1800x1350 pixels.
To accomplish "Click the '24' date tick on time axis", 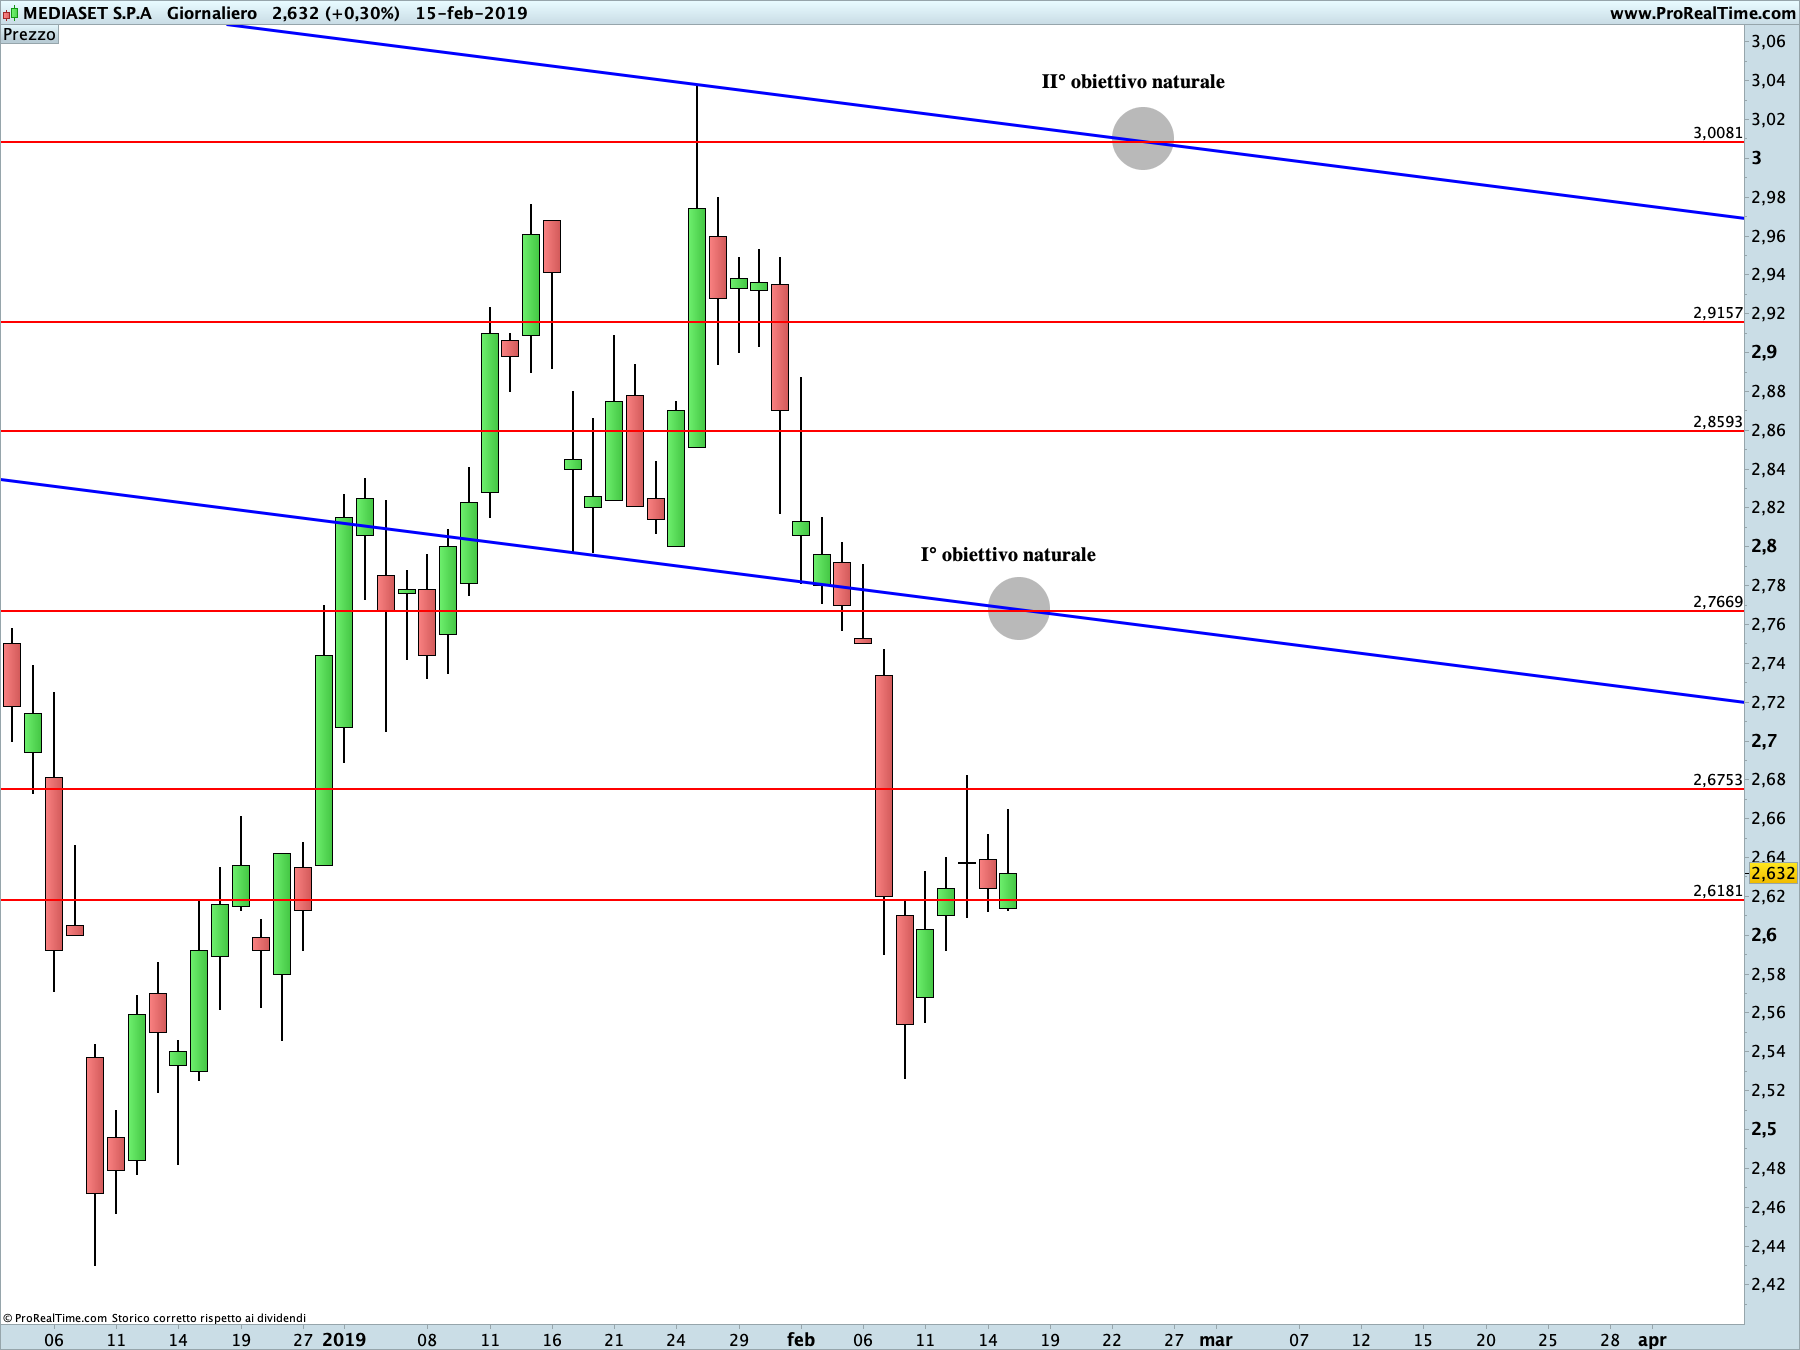I will (x=676, y=1339).
